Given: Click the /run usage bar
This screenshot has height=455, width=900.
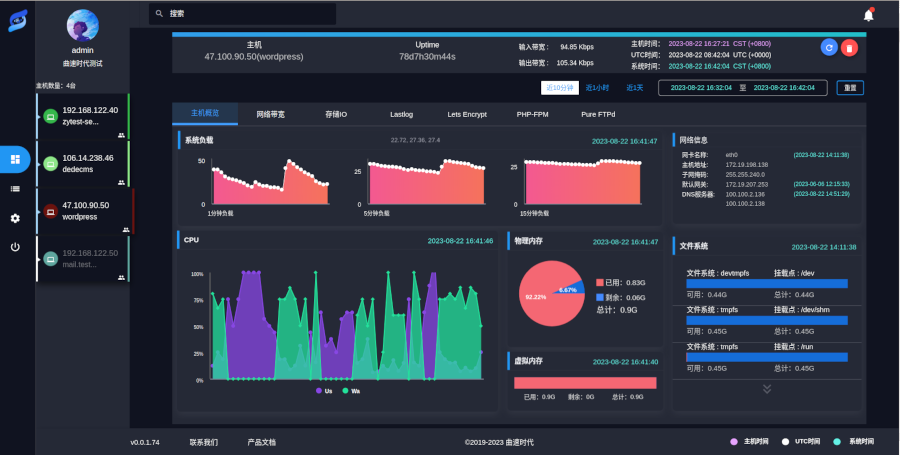Looking at the screenshot, I should coord(767,357).
